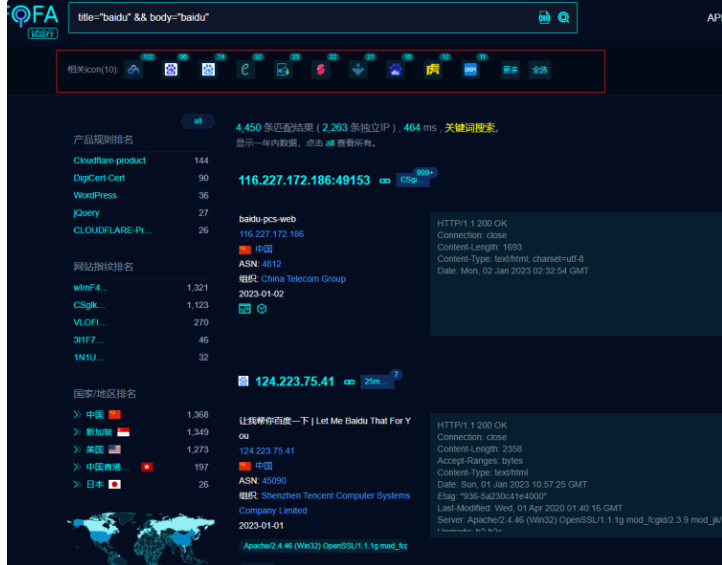Click the website source icon under 2023-01-02
Image resolution: width=722 pixels, height=565 pixels.
[245, 309]
